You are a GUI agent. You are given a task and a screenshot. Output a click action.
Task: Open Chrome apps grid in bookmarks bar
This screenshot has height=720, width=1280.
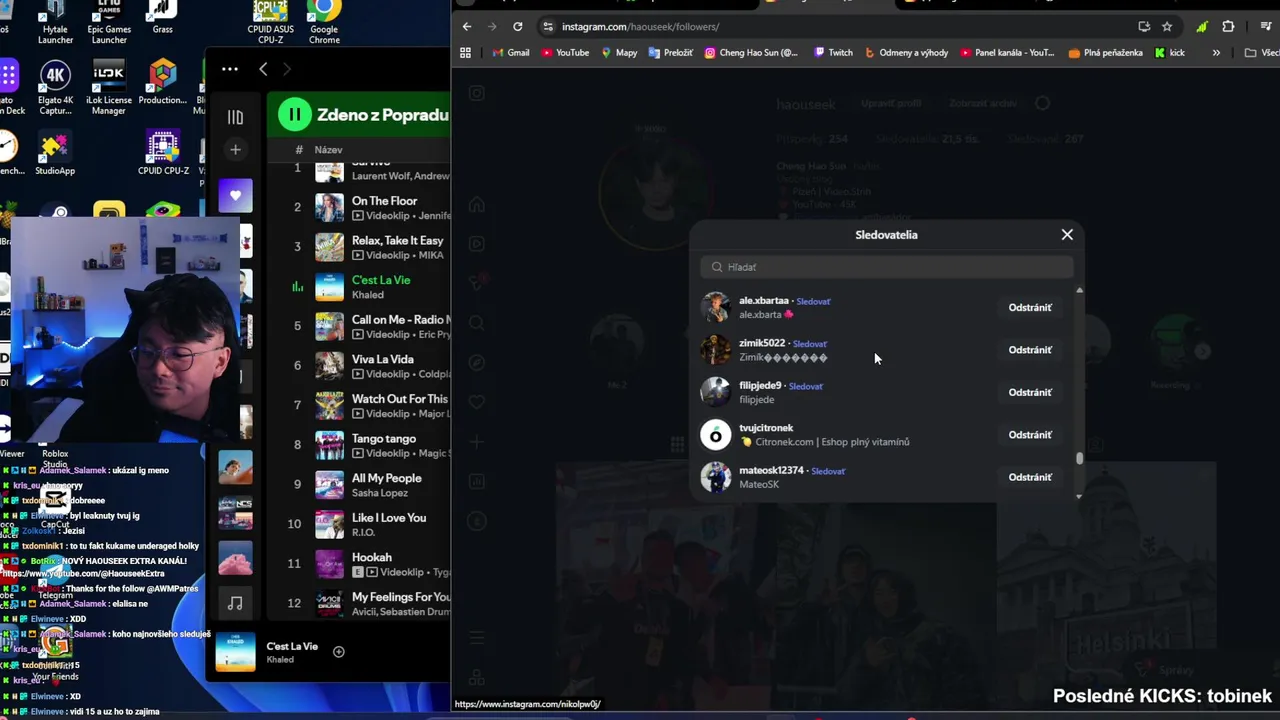pos(465,53)
